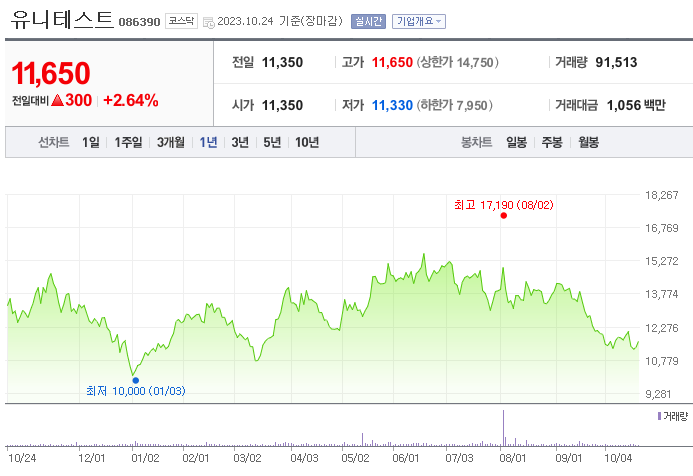The height and width of the screenshot is (476, 693).
Task: Switch to the 일봉 candle chart
Action: pos(516,142)
